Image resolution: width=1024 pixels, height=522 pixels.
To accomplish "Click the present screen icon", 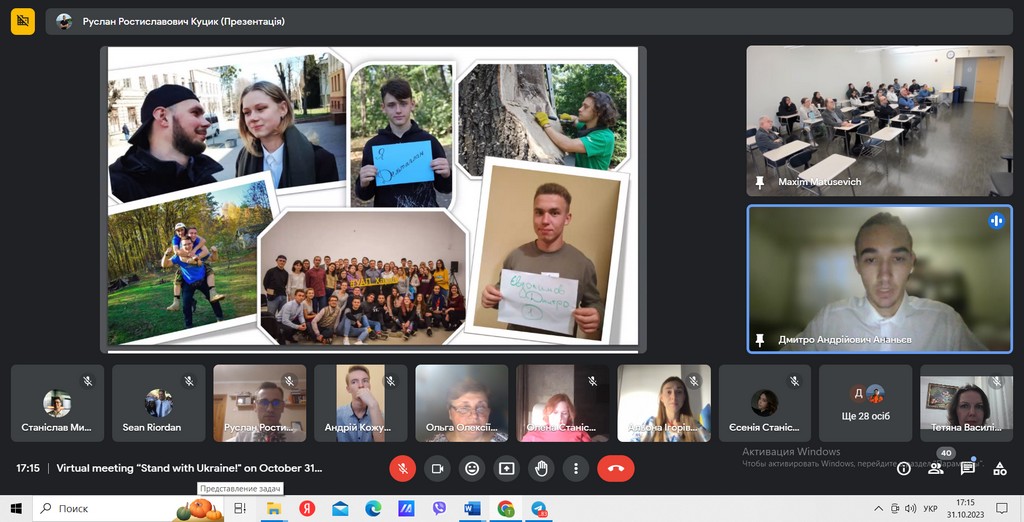I will 507,468.
